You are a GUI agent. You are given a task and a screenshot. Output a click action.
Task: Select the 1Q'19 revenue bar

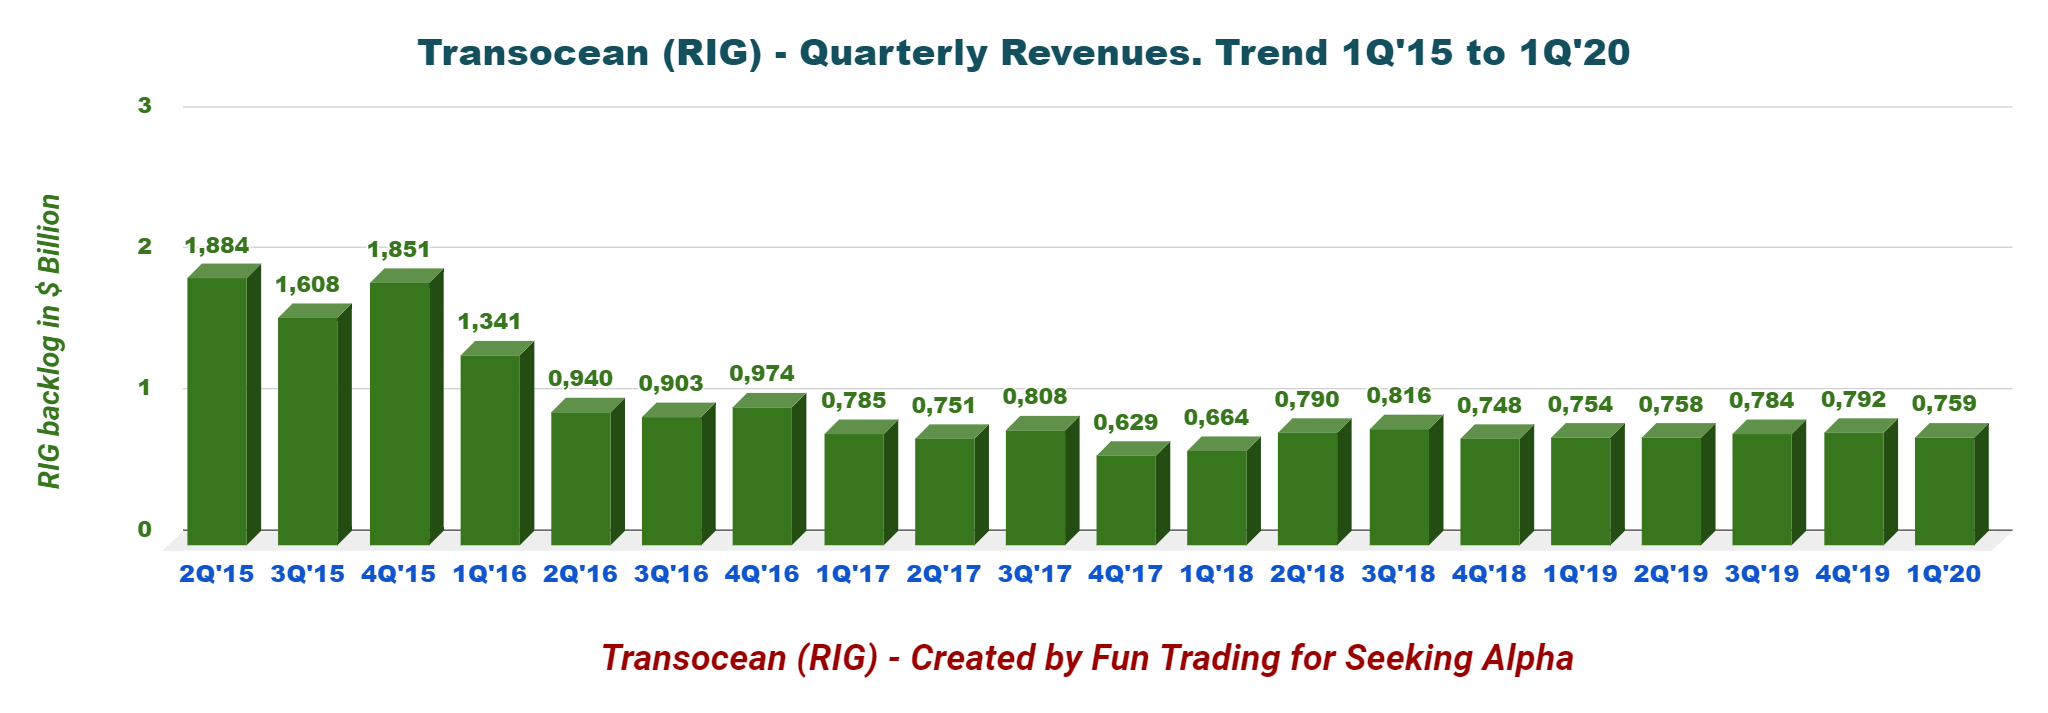tap(1588, 484)
